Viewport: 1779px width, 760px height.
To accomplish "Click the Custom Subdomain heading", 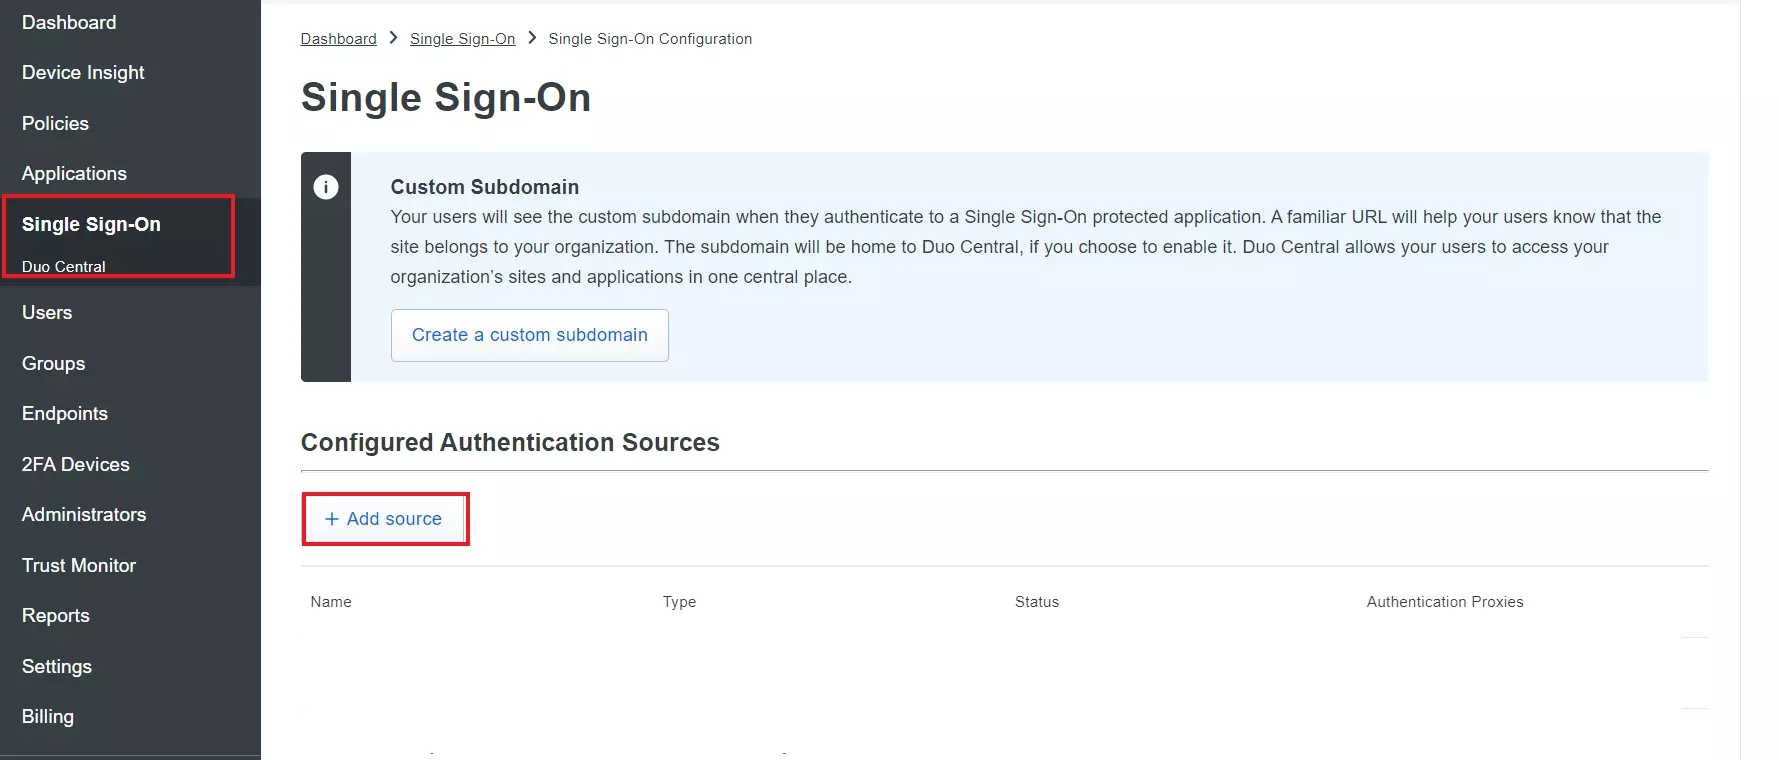I will 485,187.
